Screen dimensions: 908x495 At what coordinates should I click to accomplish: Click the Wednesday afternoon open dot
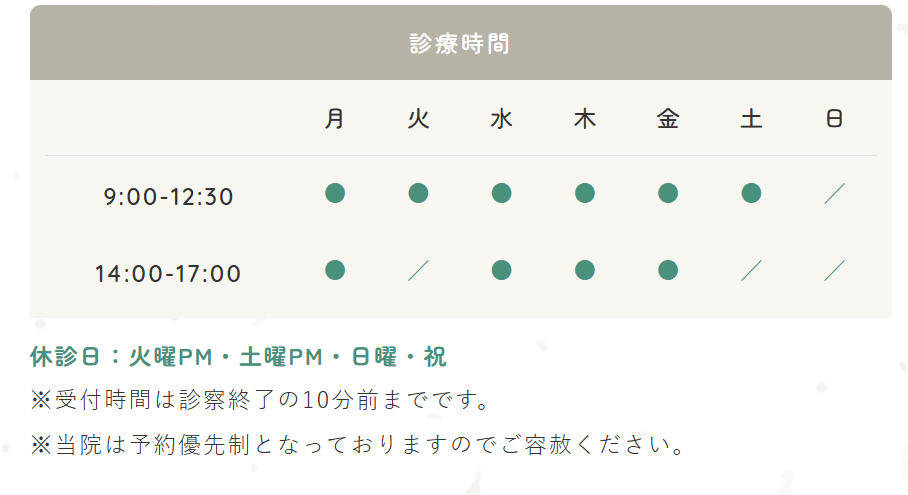coord(502,270)
